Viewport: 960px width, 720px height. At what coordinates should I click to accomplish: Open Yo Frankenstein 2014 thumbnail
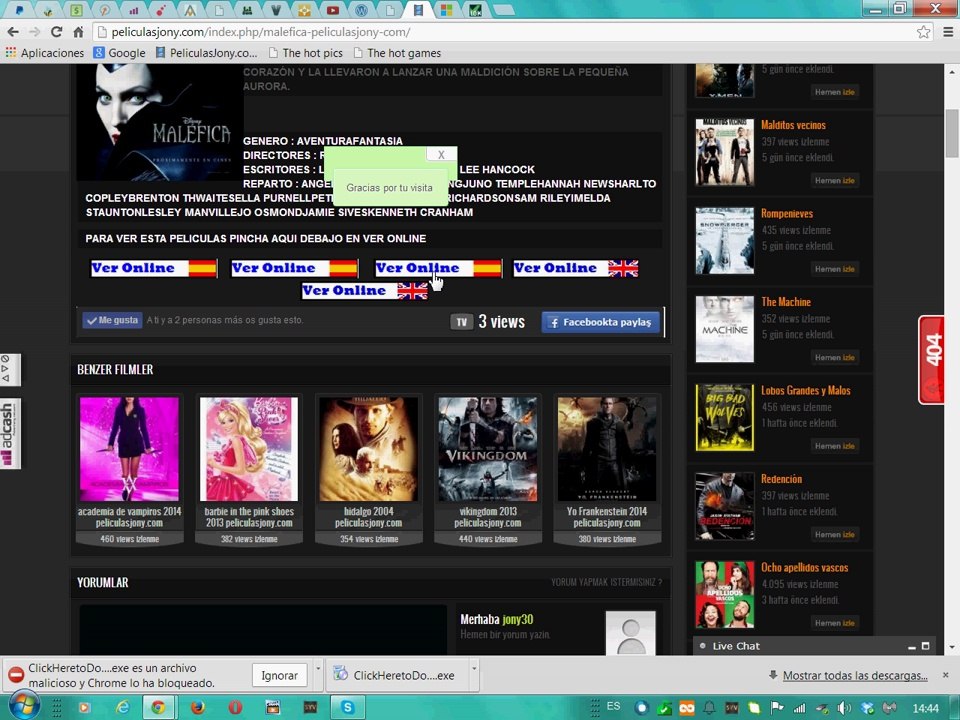point(607,449)
